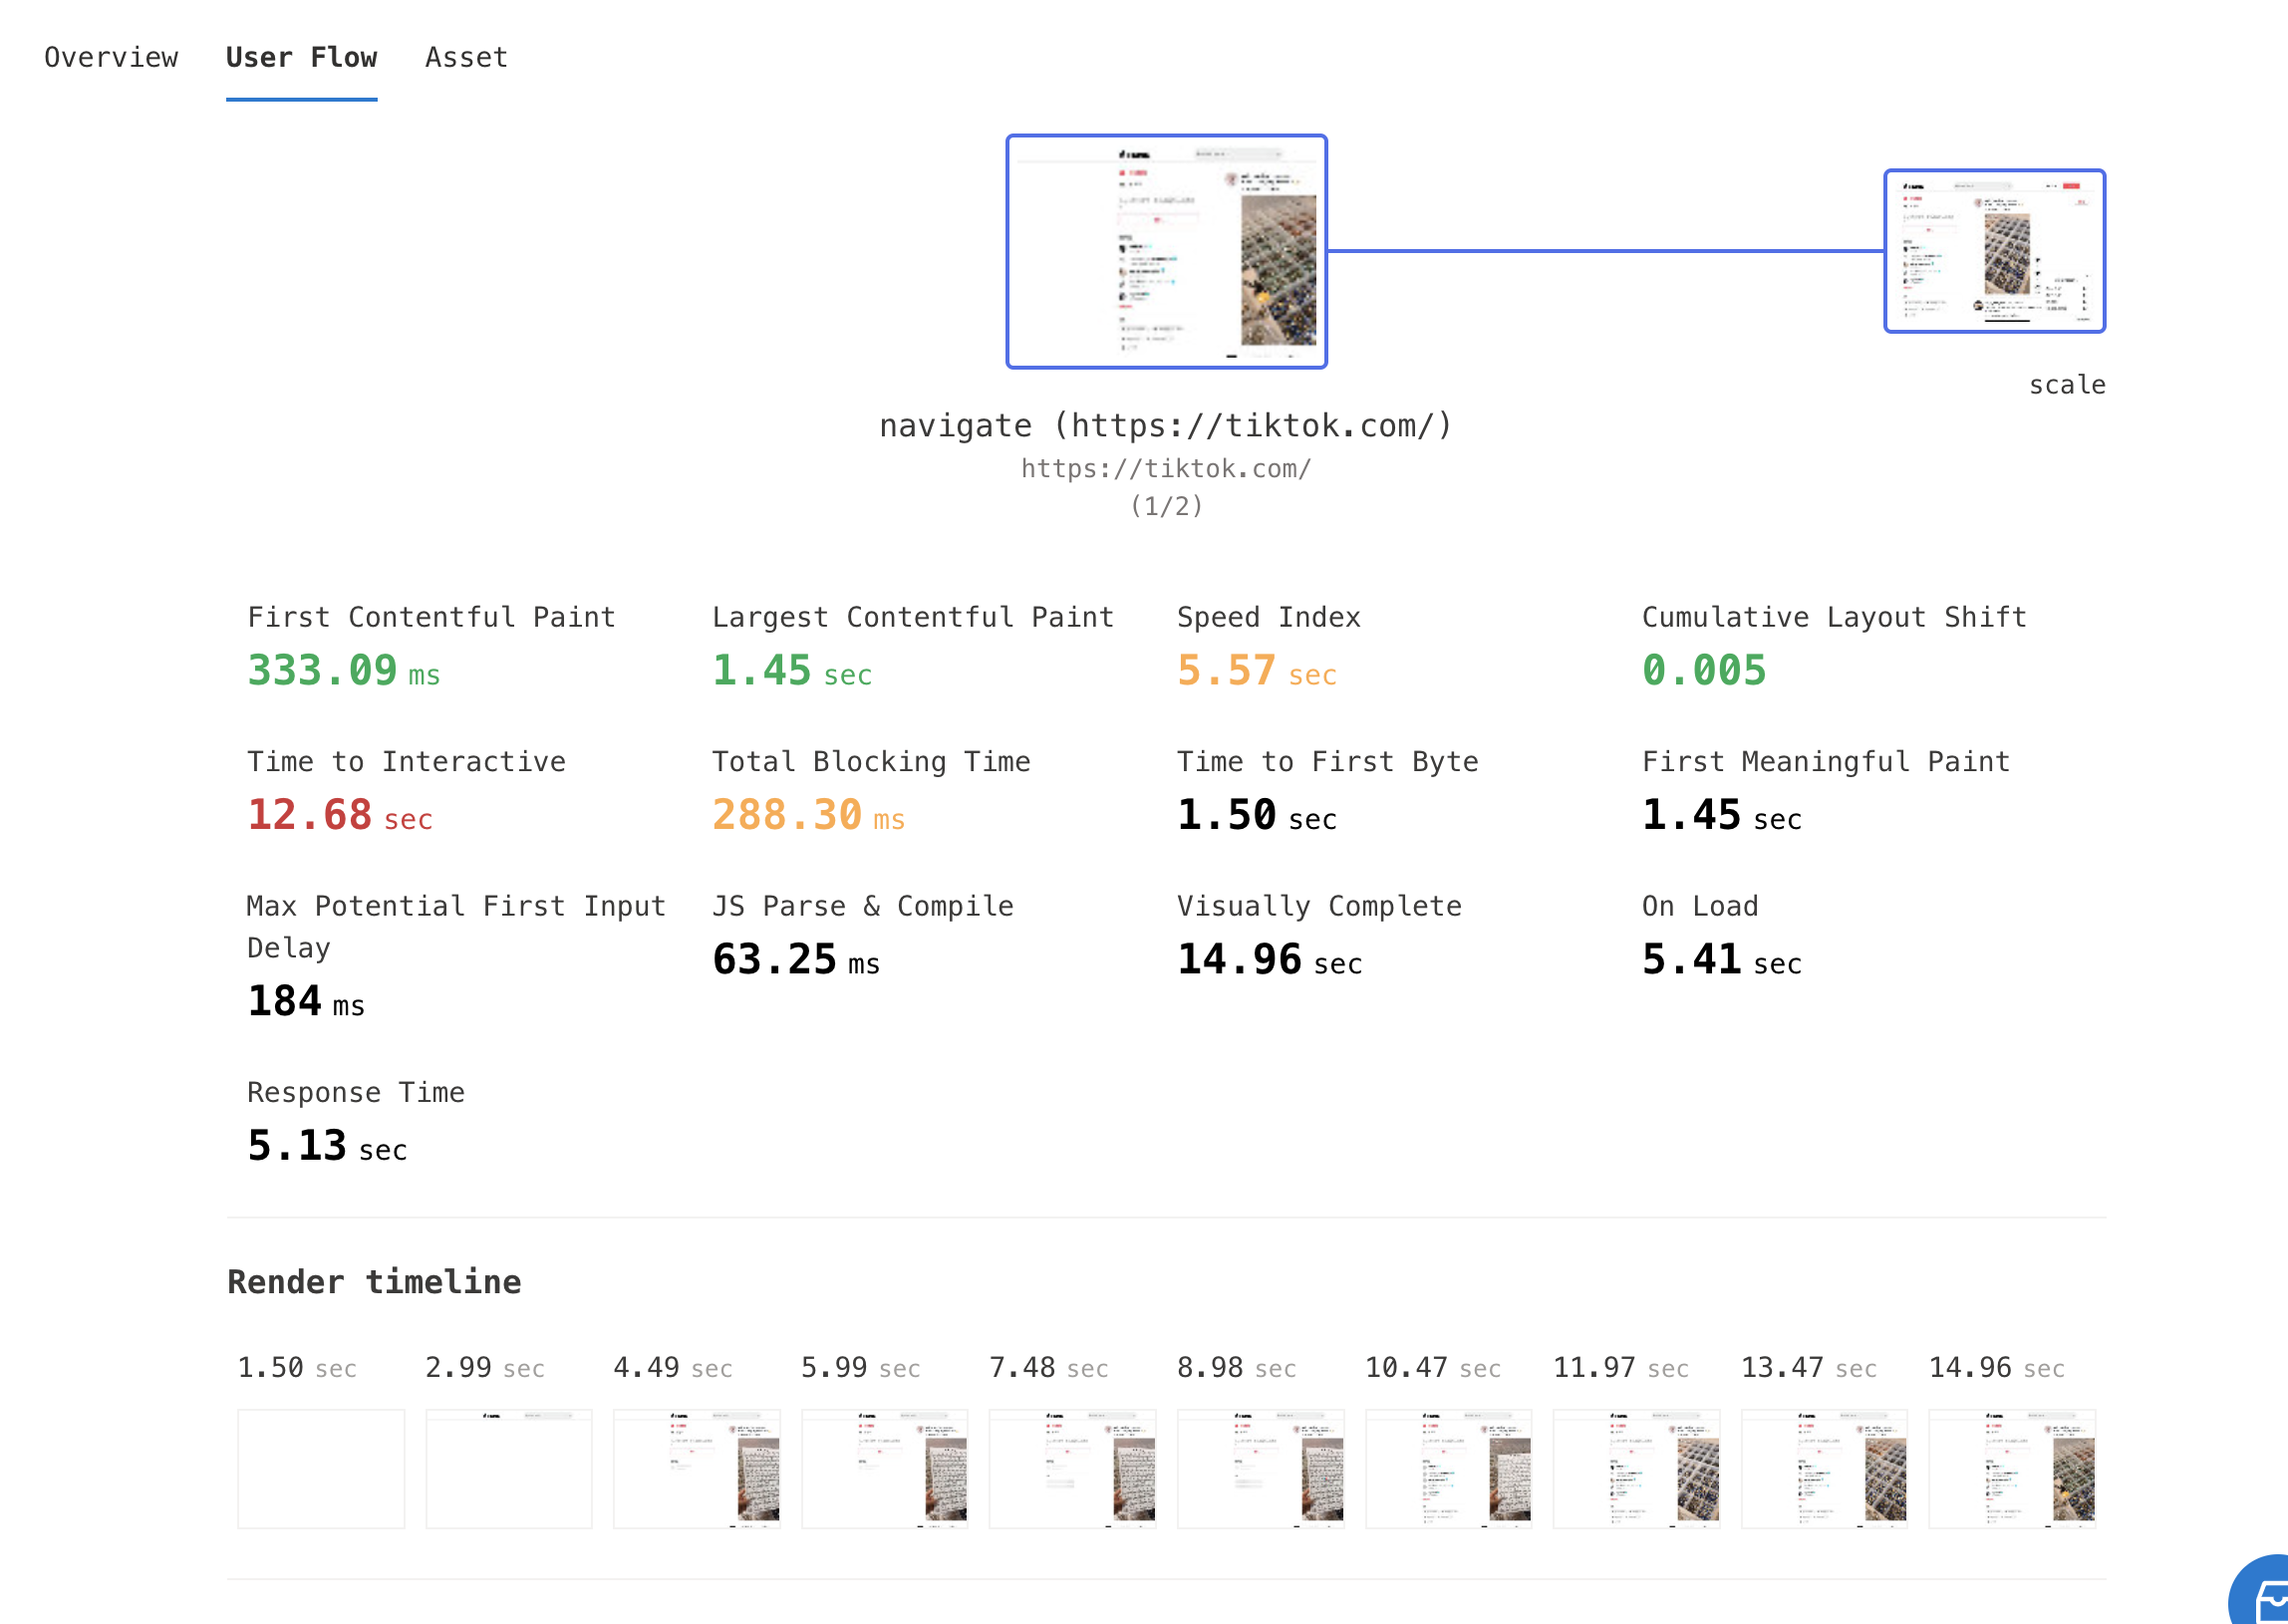The height and width of the screenshot is (1624, 2288).
Task: Click the navigate (https://tiktok.com/) step title
Action: pos(1165,425)
